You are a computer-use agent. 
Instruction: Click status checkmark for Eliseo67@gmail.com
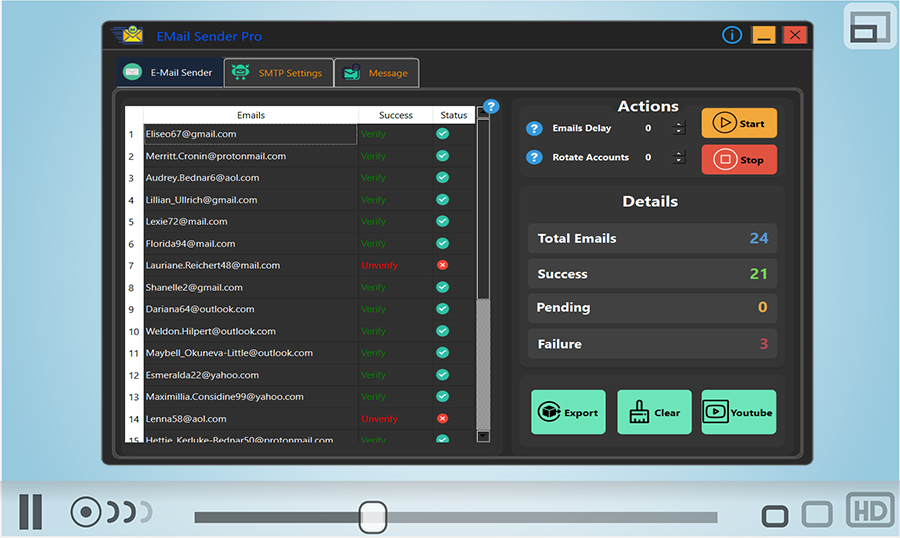[443, 134]
